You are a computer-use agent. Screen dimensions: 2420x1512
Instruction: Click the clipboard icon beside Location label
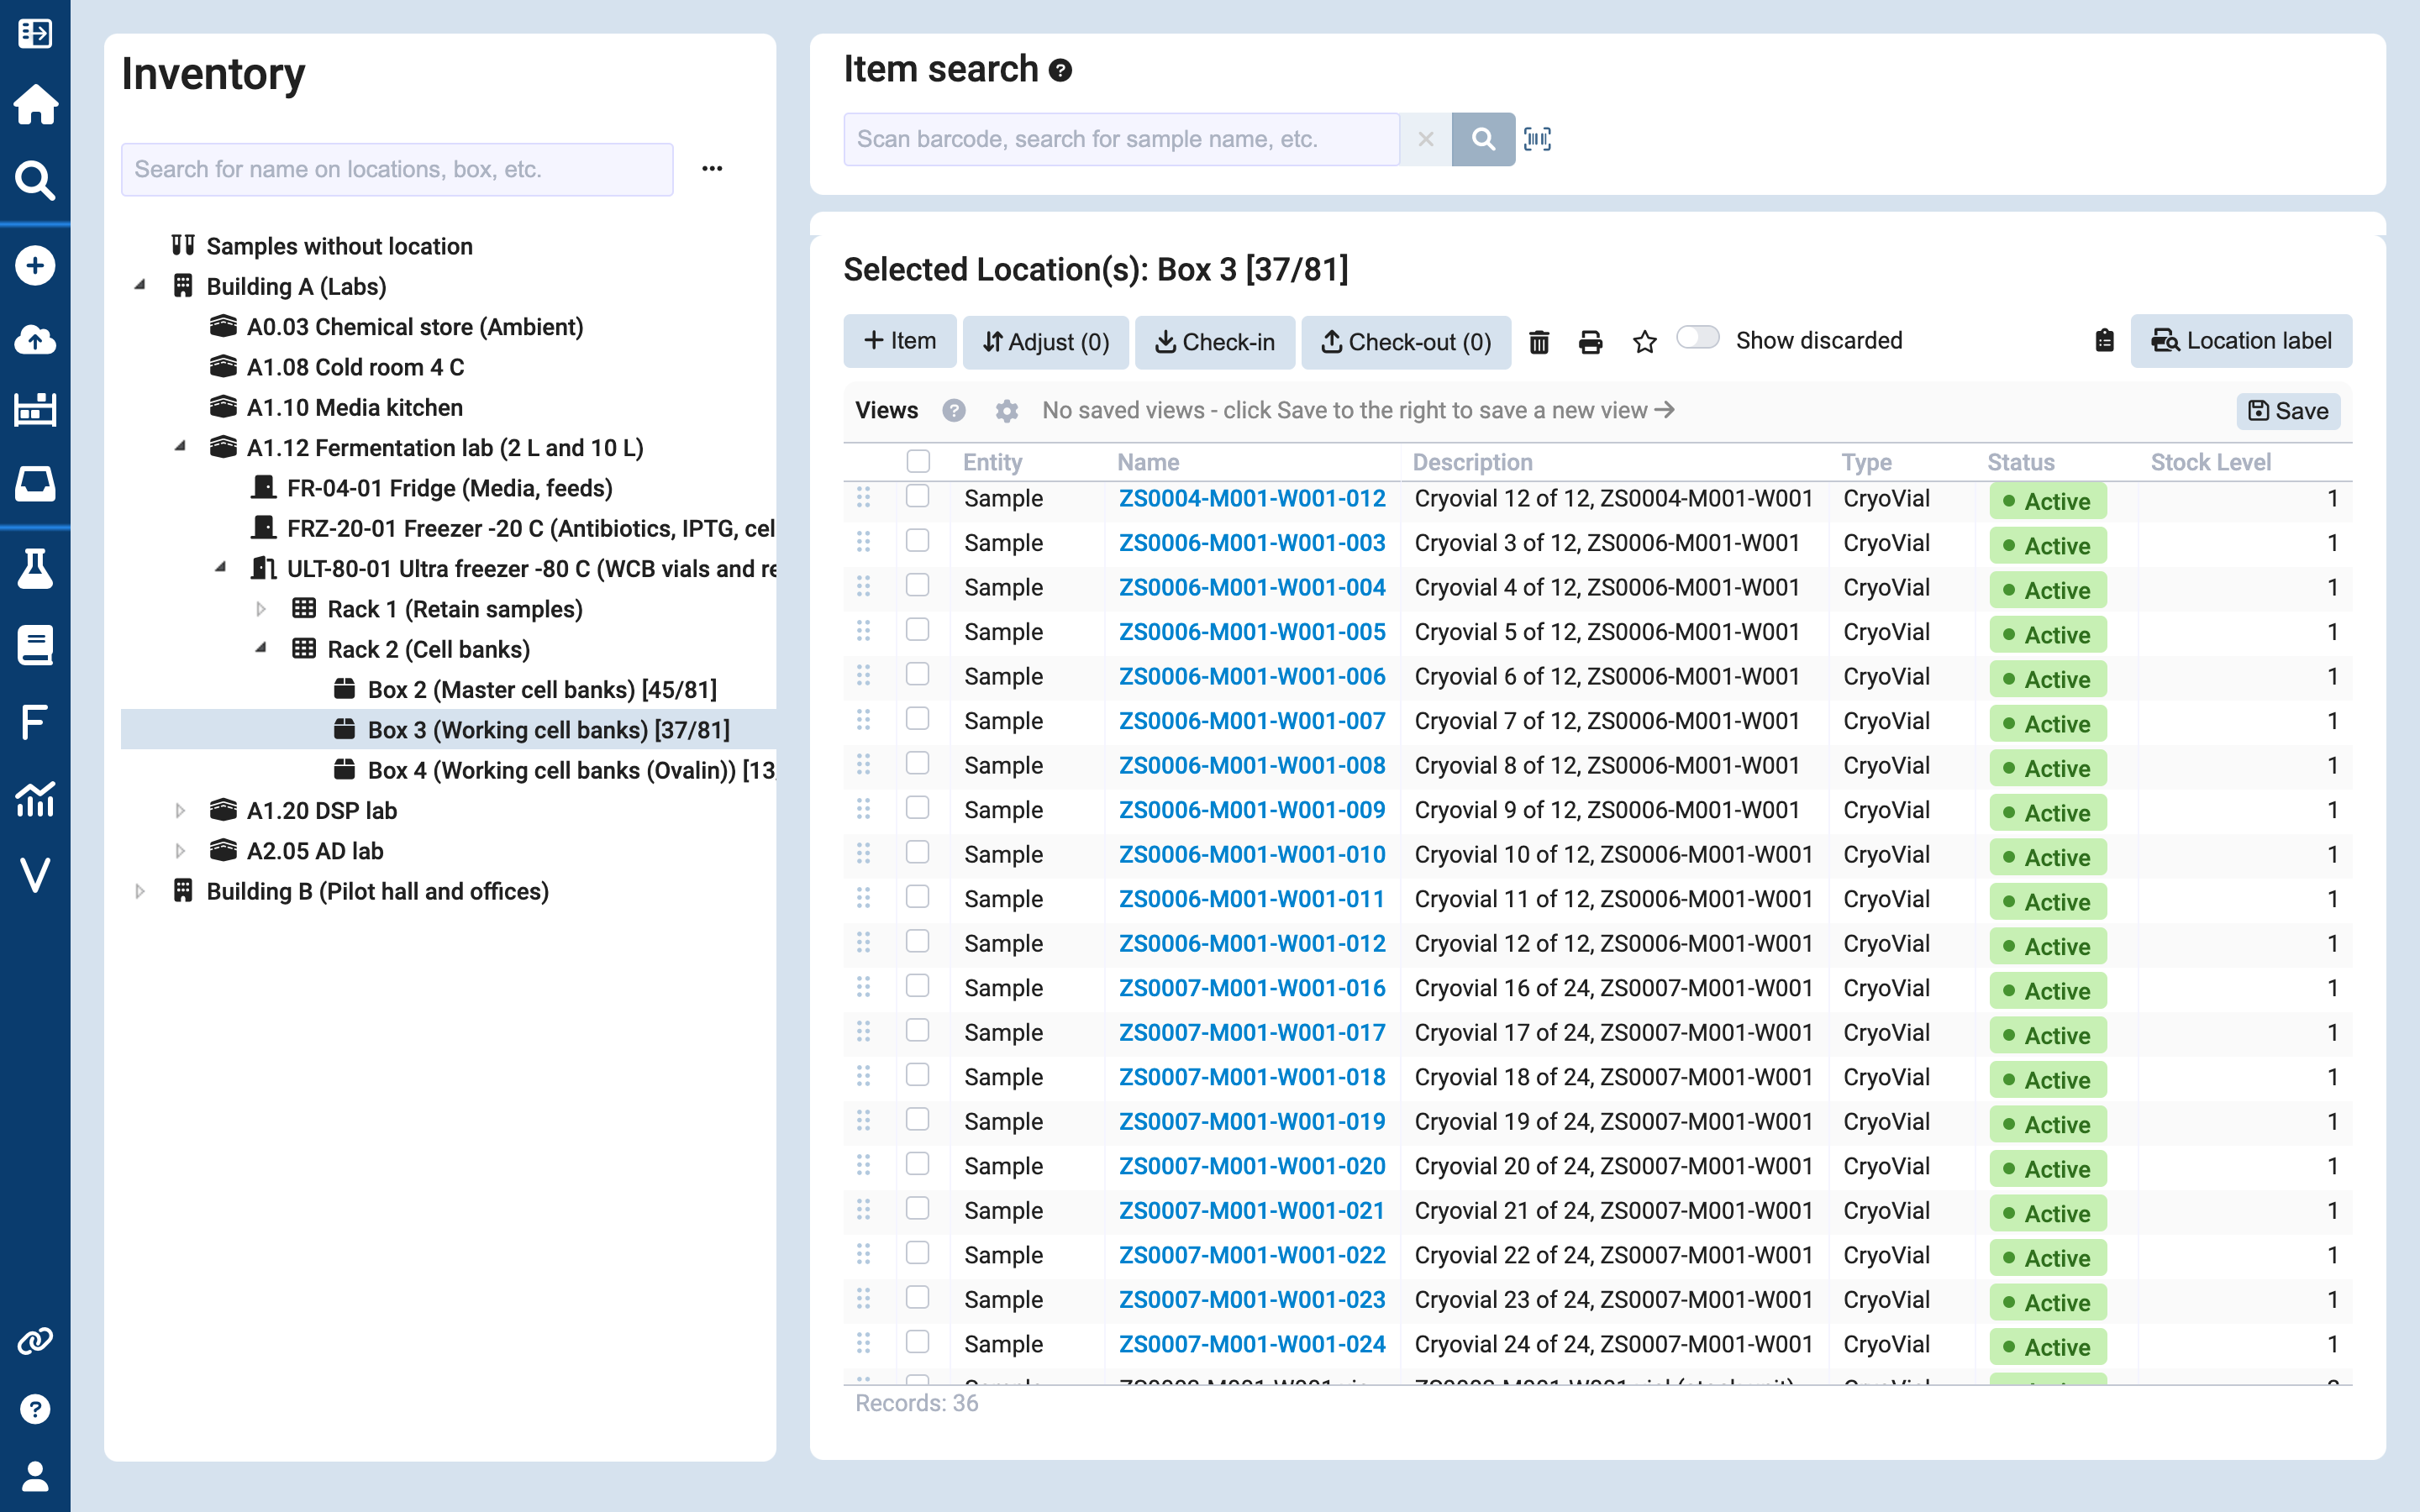2104,341
